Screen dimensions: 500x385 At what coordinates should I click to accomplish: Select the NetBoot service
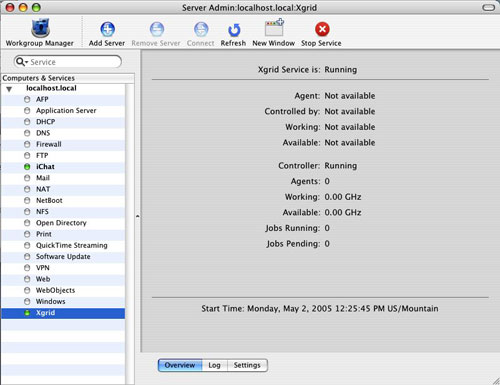63,200
